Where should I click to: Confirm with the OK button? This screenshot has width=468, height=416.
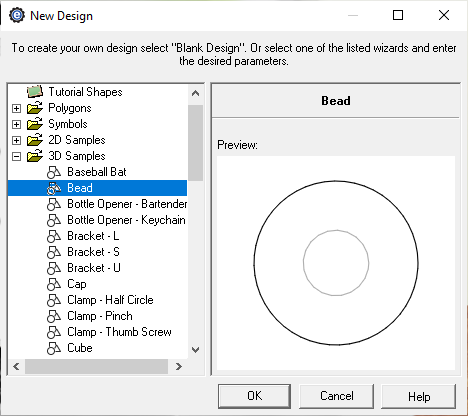[254, 396]
